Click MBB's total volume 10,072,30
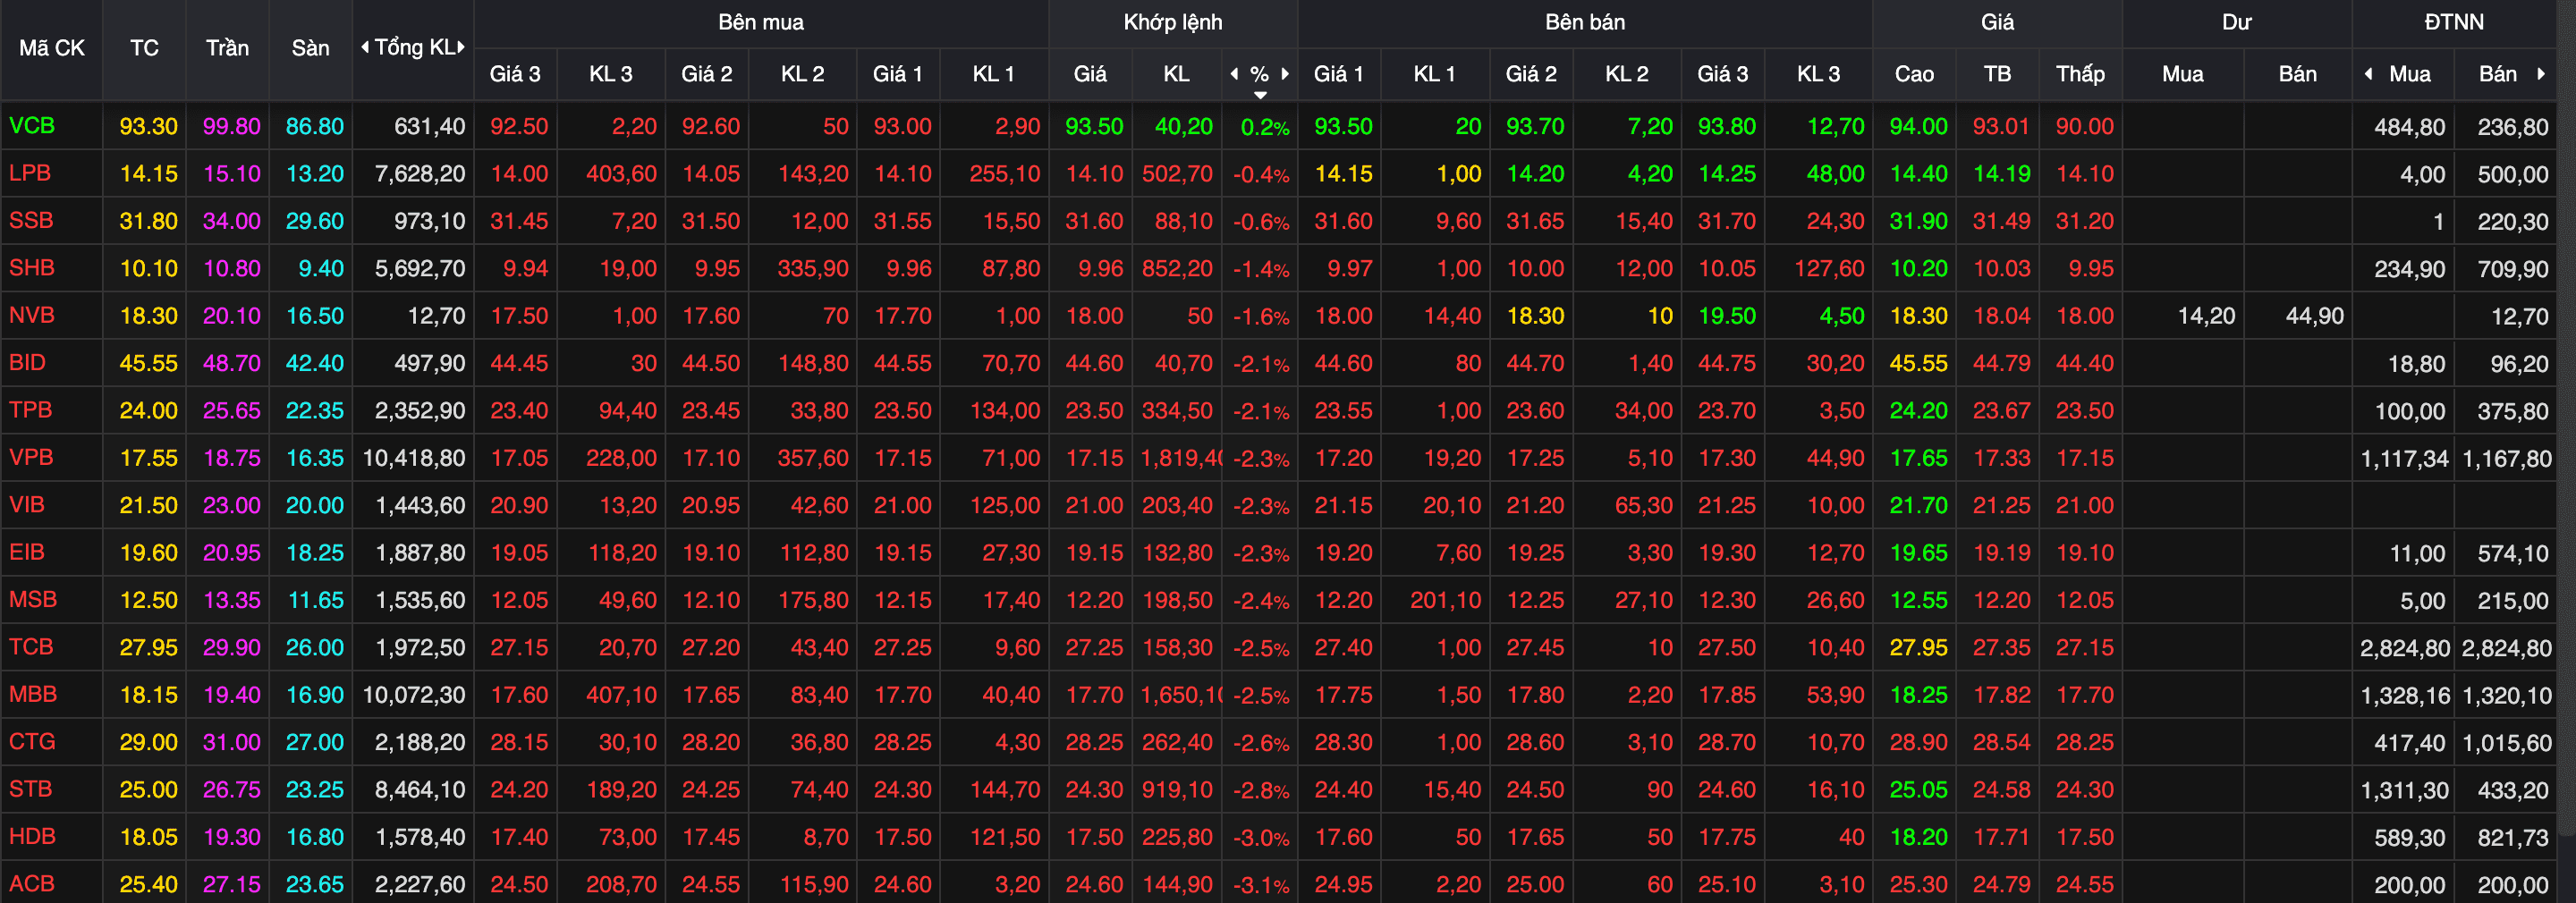Viewport: 2576px width, 903px height. (414, 695)
